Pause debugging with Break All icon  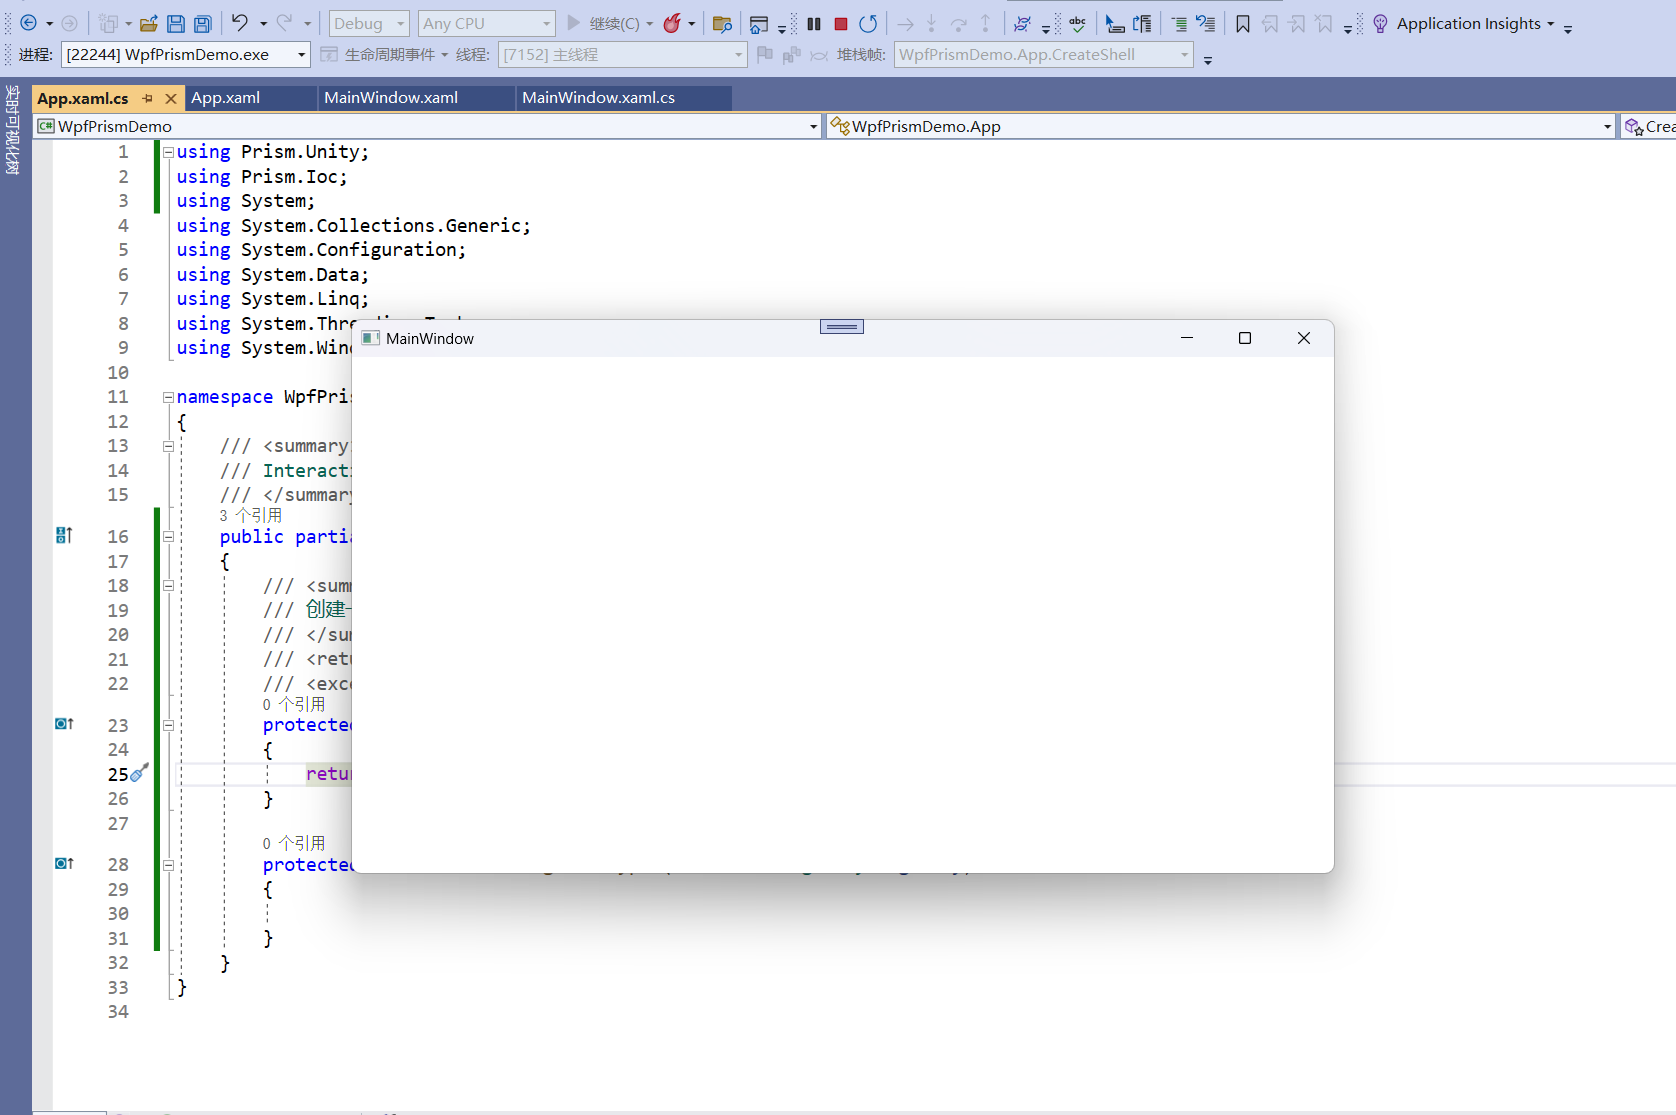pos(814,23)
